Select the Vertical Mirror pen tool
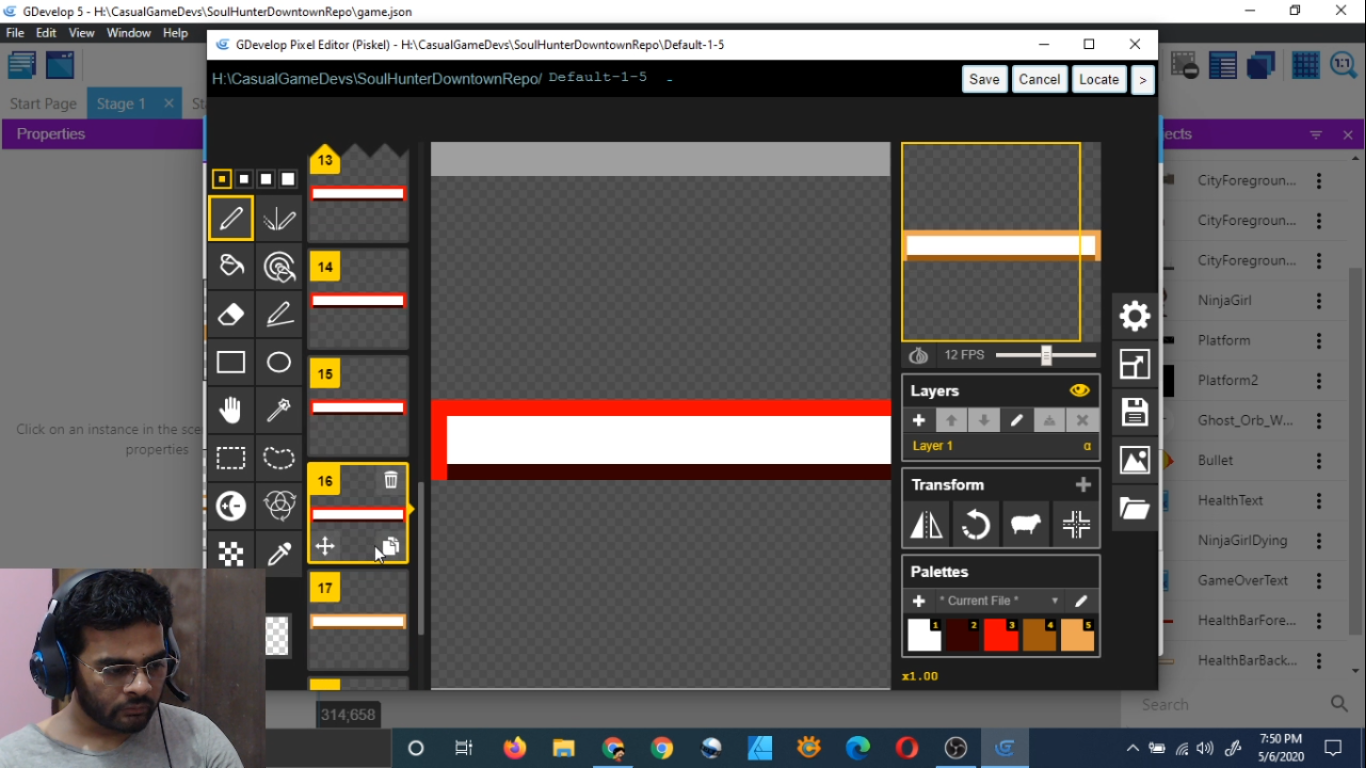The width and height of the screenshot is (1366, 768). (x=279, y=218)
